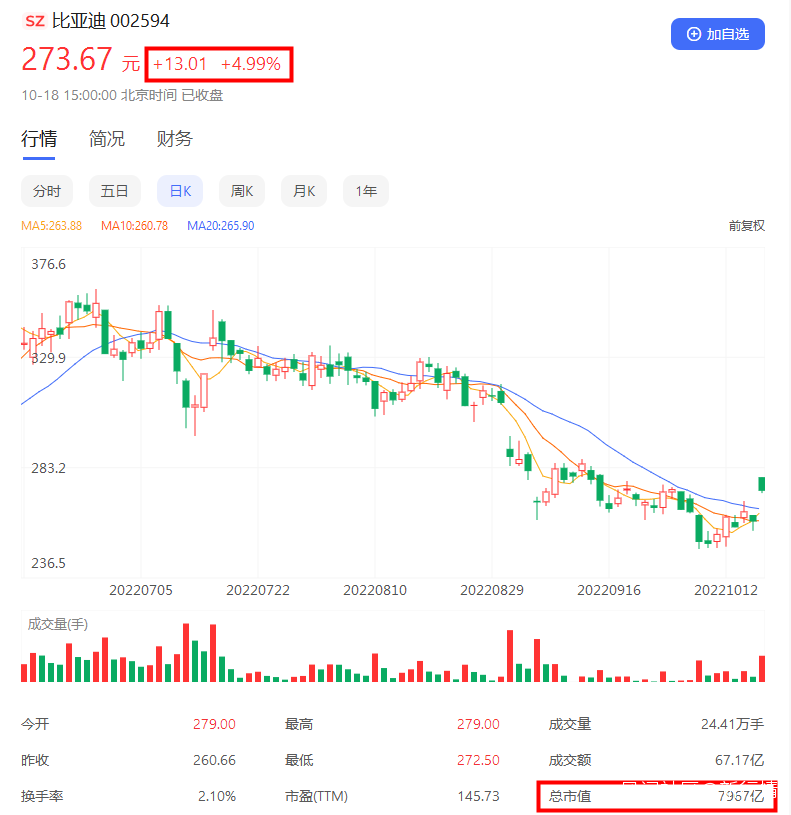Click the 总市值 label
Image resolution: width=791 pixels, height=815 pixels.
pos(570,796)
